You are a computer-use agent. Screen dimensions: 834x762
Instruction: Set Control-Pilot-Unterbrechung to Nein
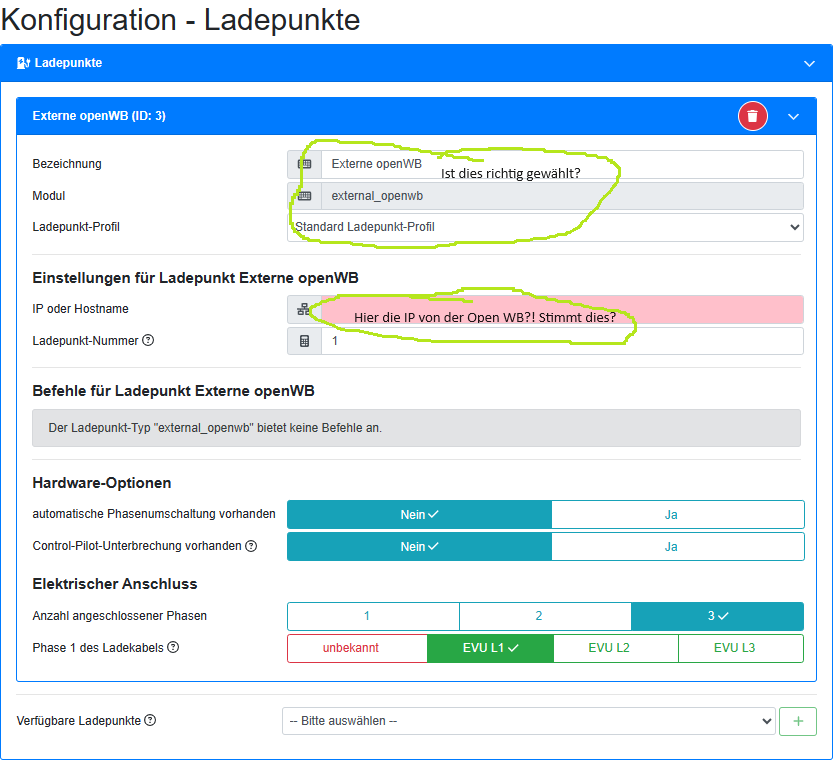pos(419,546)
